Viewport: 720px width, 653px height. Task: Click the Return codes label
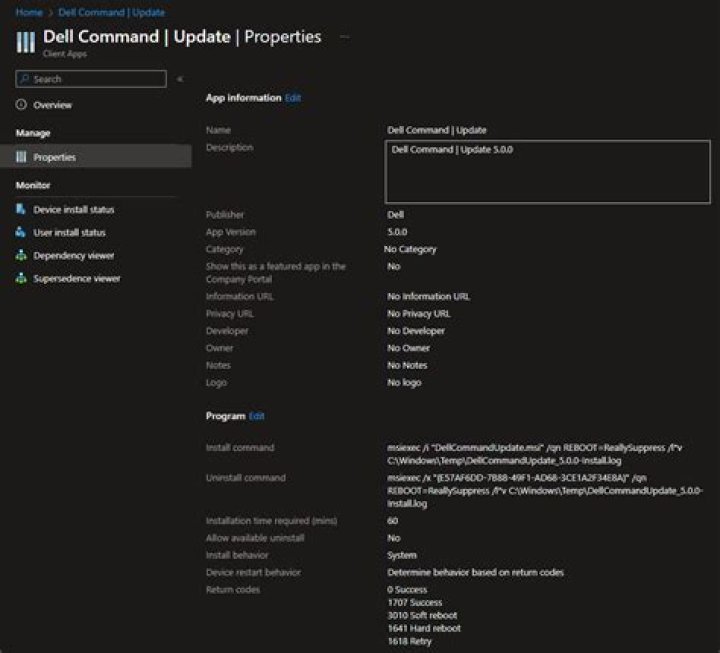click(x=233, y=590)
